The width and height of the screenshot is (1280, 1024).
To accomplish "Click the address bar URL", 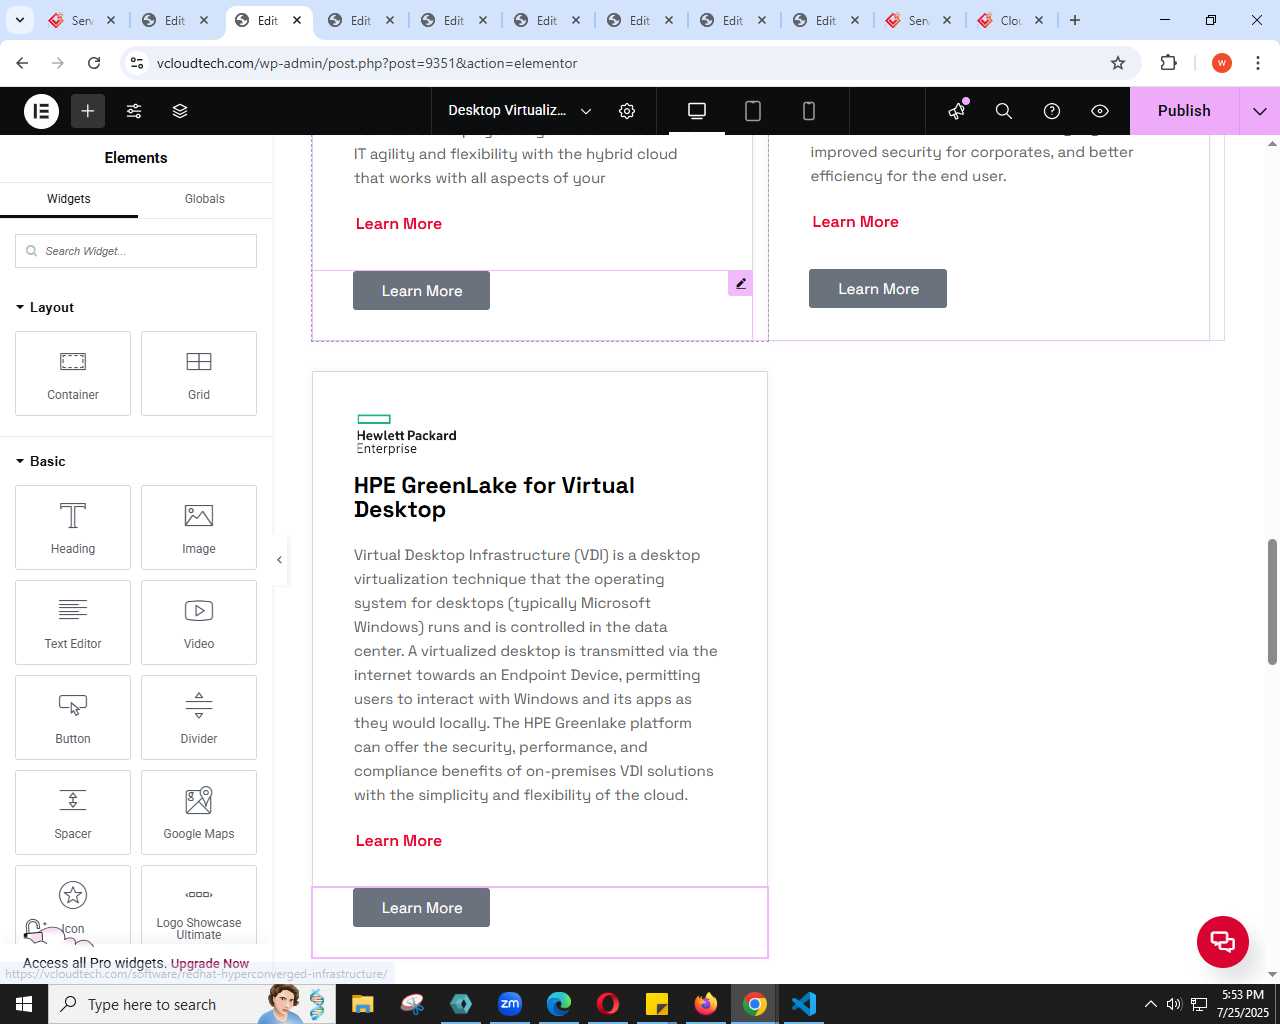I will click(367, 63).
